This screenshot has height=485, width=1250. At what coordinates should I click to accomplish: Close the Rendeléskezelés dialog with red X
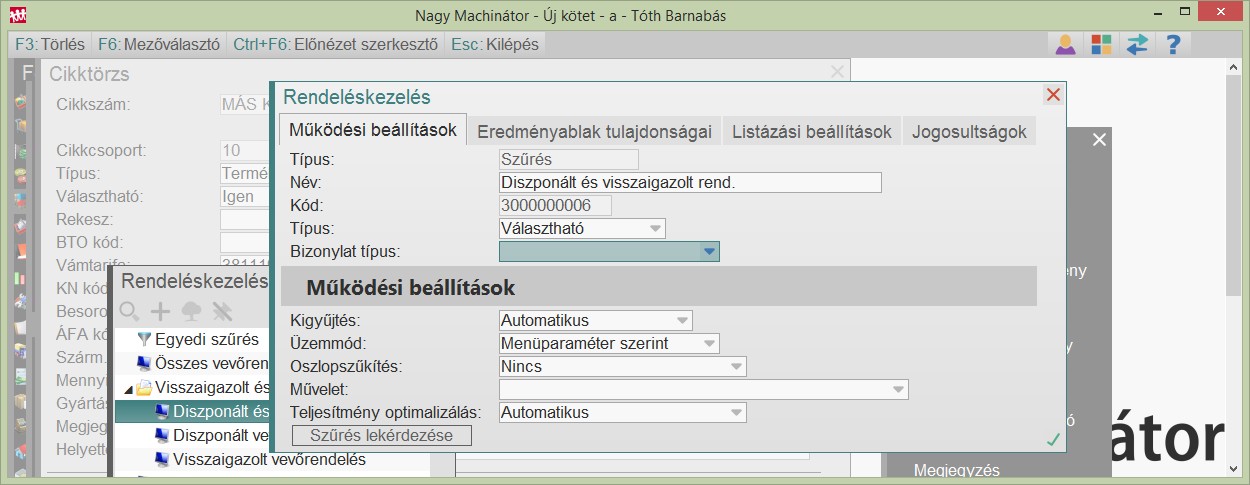[x=1052, y=95]
